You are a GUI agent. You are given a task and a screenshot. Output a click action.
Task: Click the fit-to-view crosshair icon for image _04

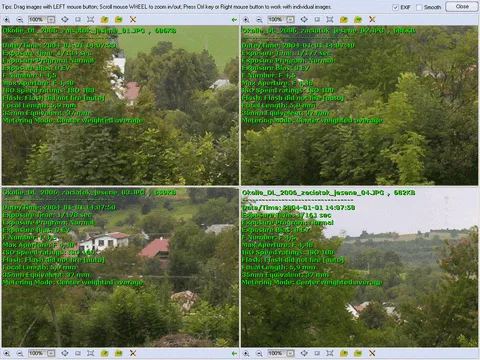[x=304, y=353]
